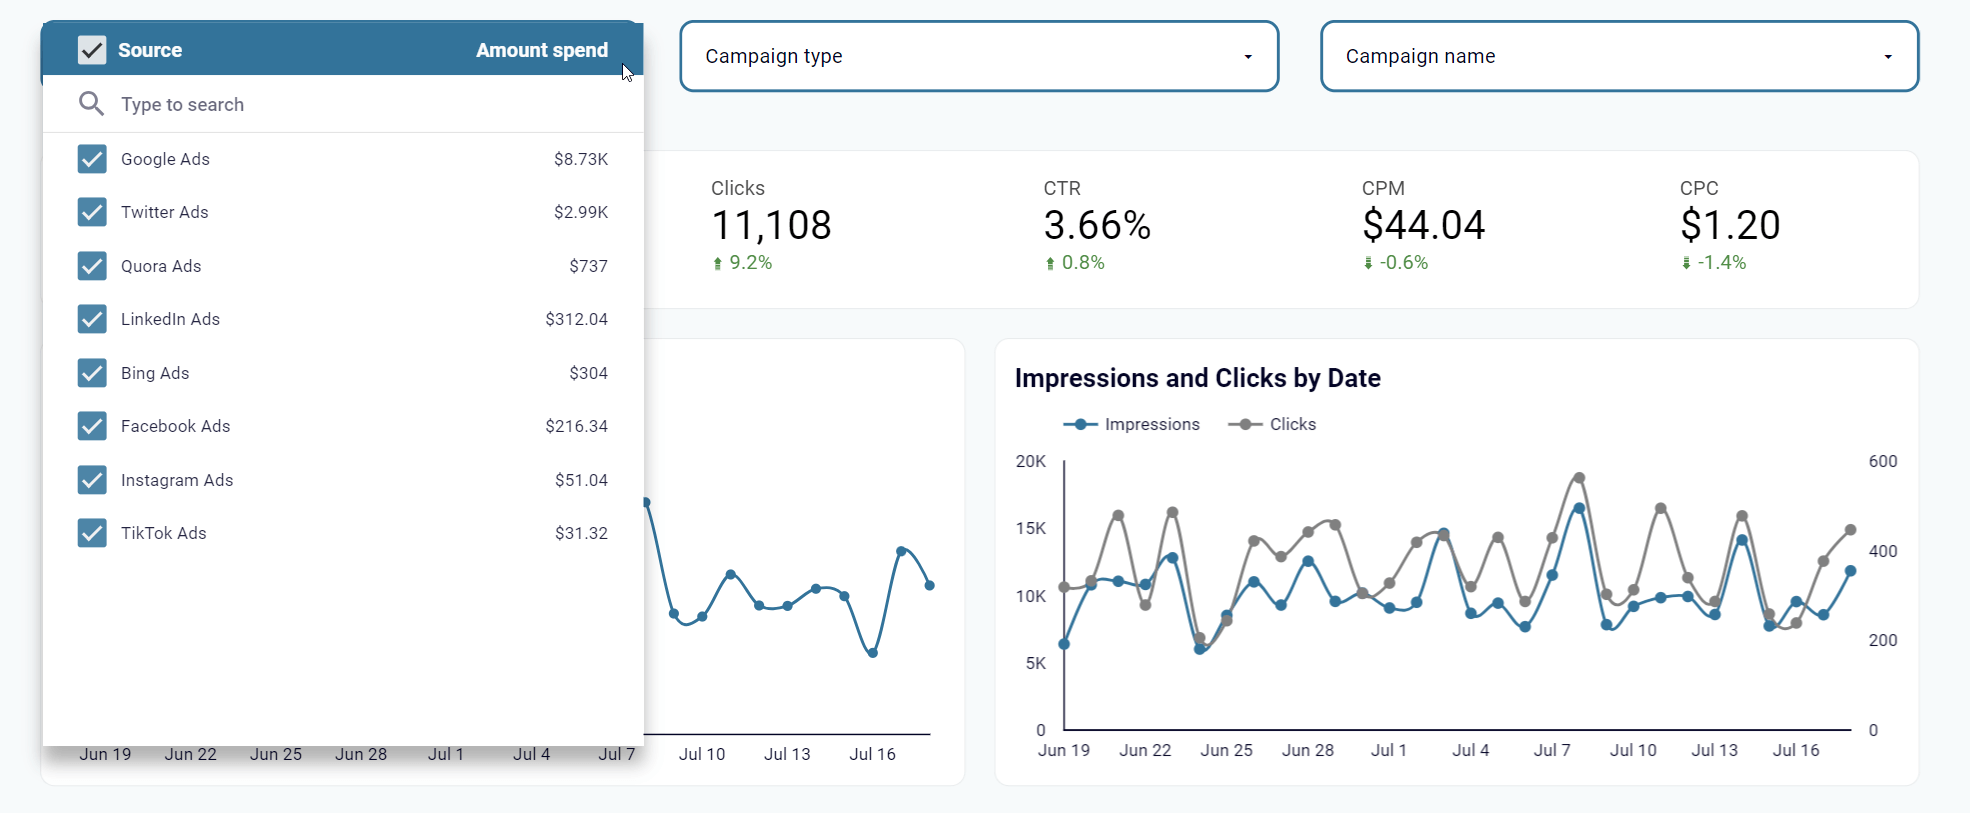Click the Impressions legend marker
The height and width of the screenshot is (813, 1970).
pos(1080,424)
